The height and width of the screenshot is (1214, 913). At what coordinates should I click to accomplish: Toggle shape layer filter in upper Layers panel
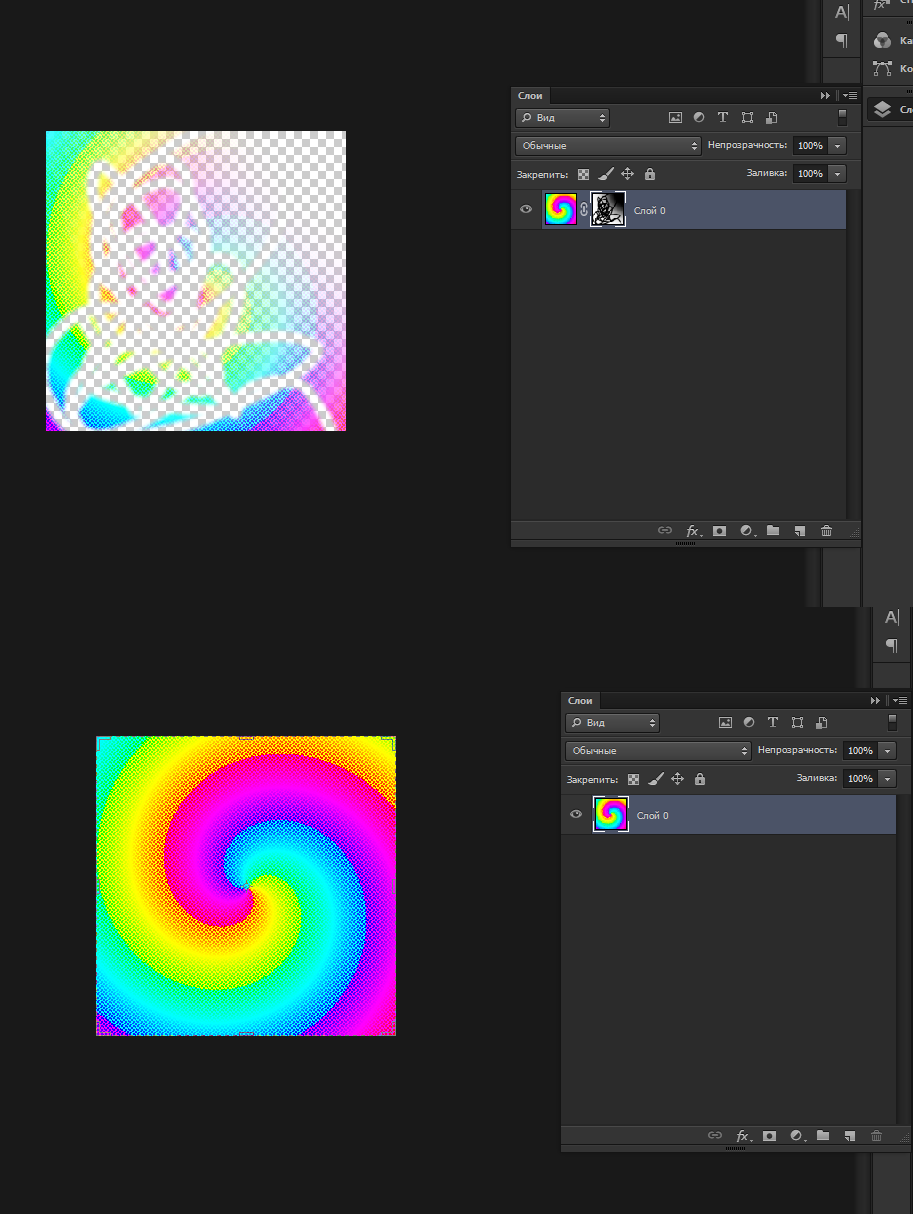pos(747,118)
